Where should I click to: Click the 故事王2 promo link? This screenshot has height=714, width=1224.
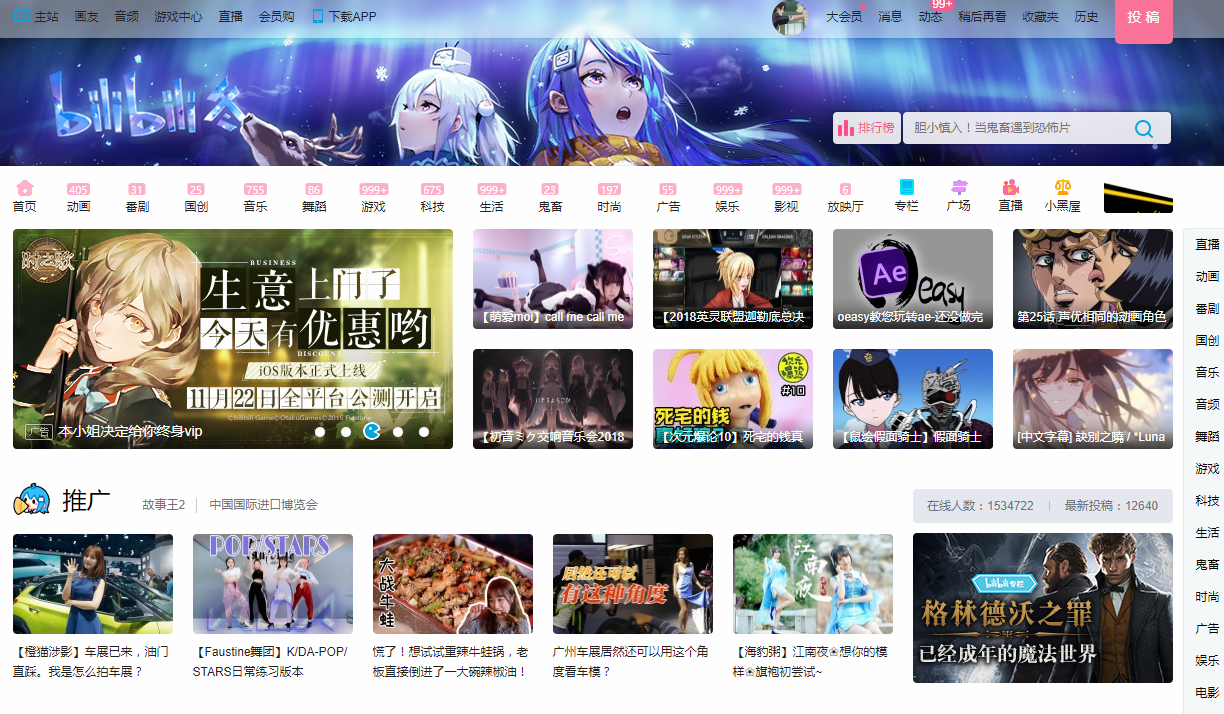coord(163,505)
